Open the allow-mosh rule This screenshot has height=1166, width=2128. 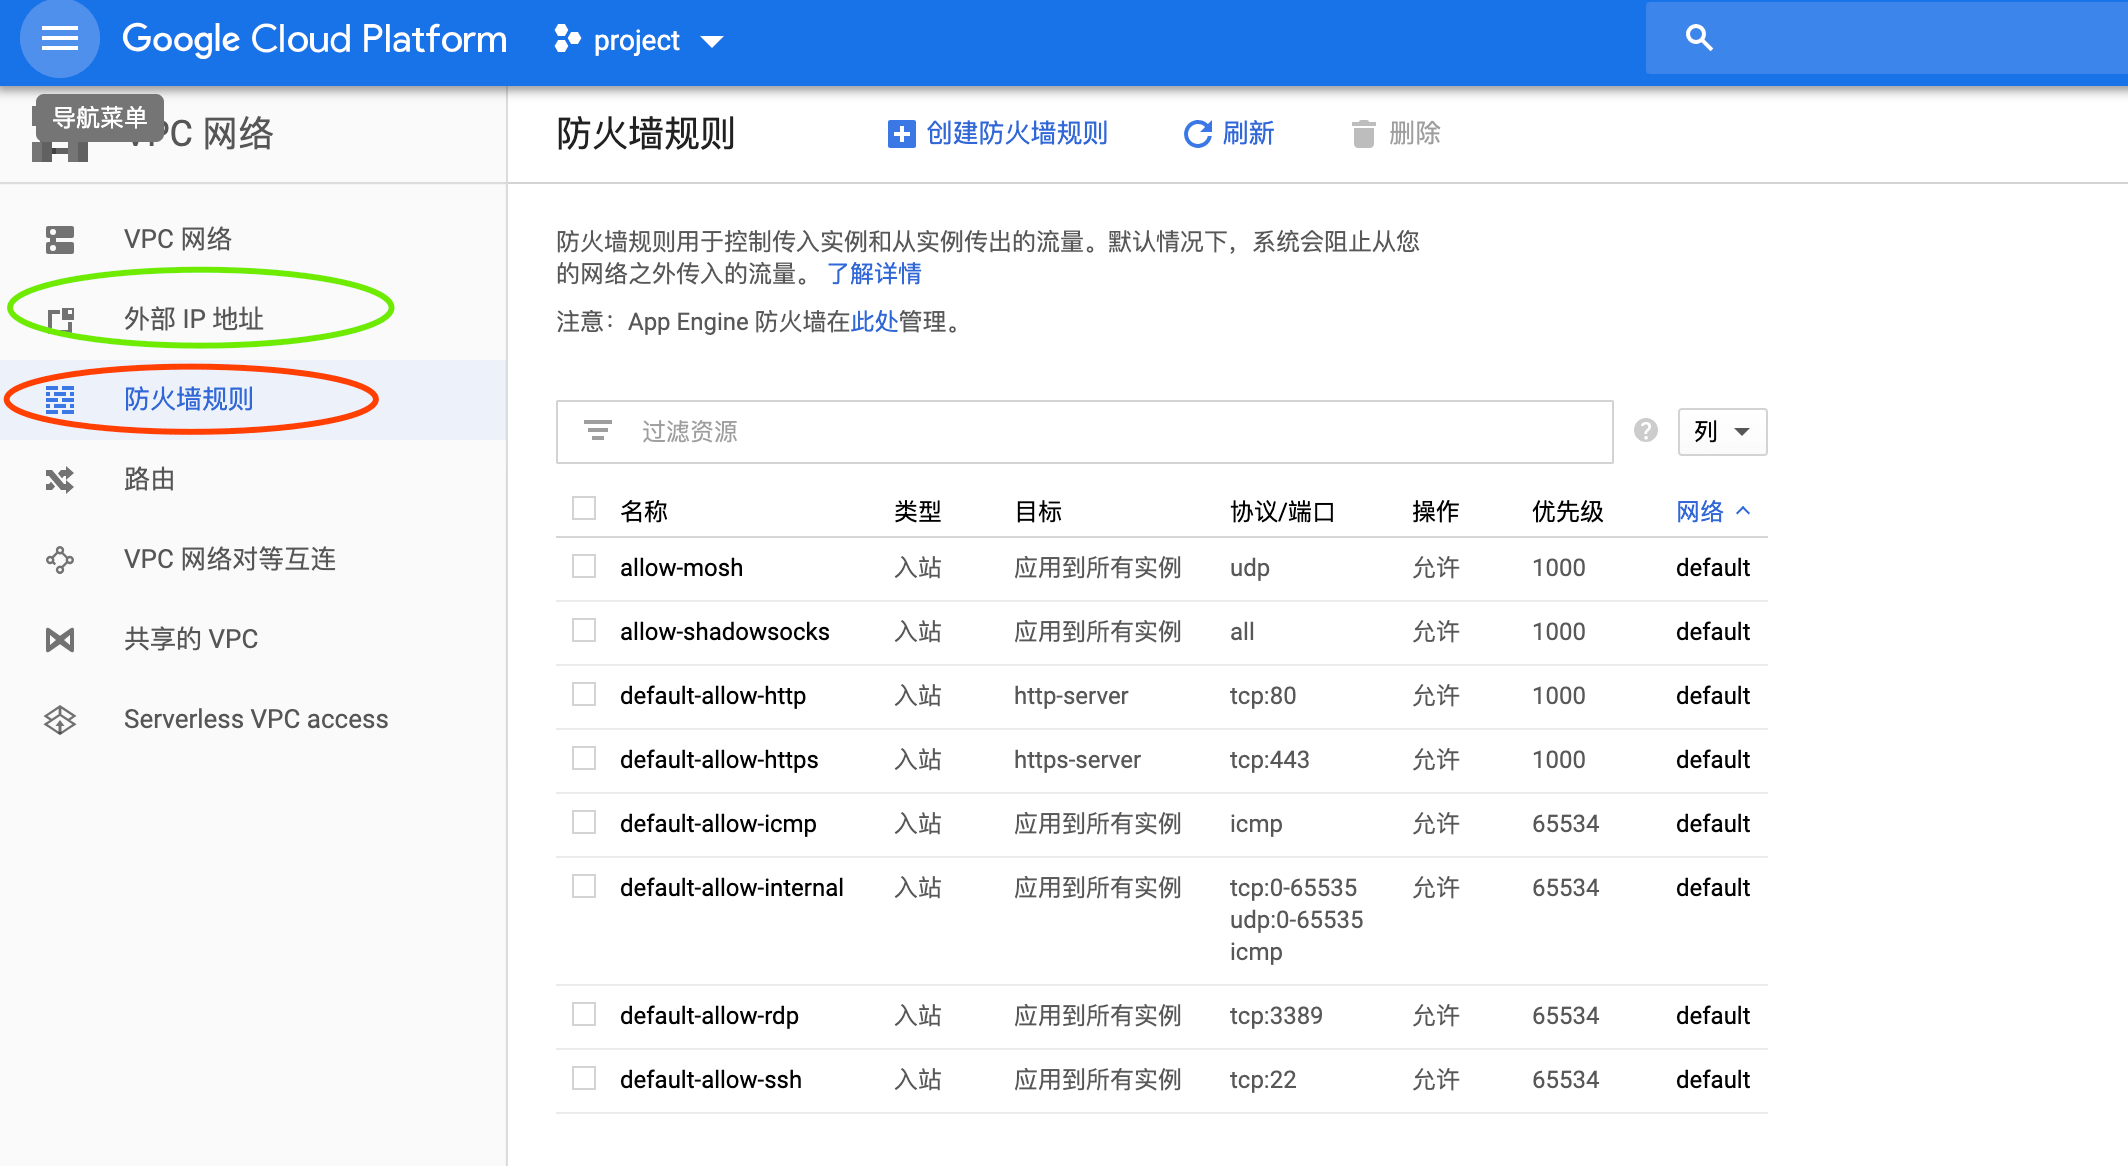pos(681,568)
